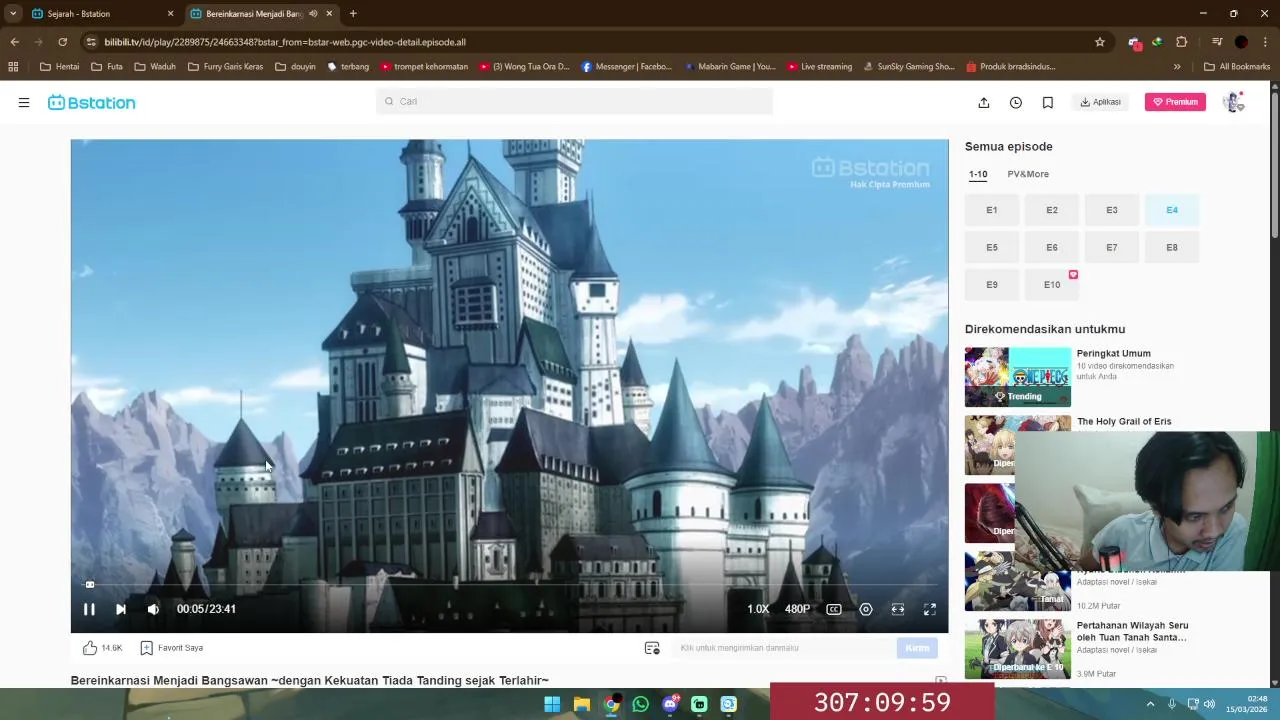
Task: Bookmark this page with star icon
Action: tap(1100, 42)
